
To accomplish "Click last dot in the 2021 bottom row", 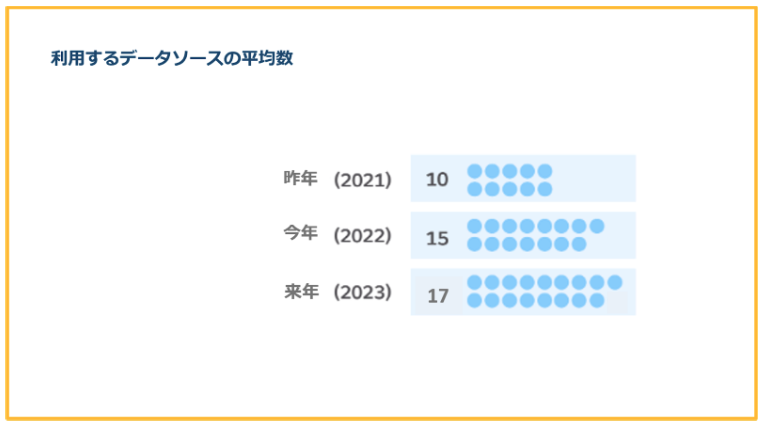I will tap(545, 189).
